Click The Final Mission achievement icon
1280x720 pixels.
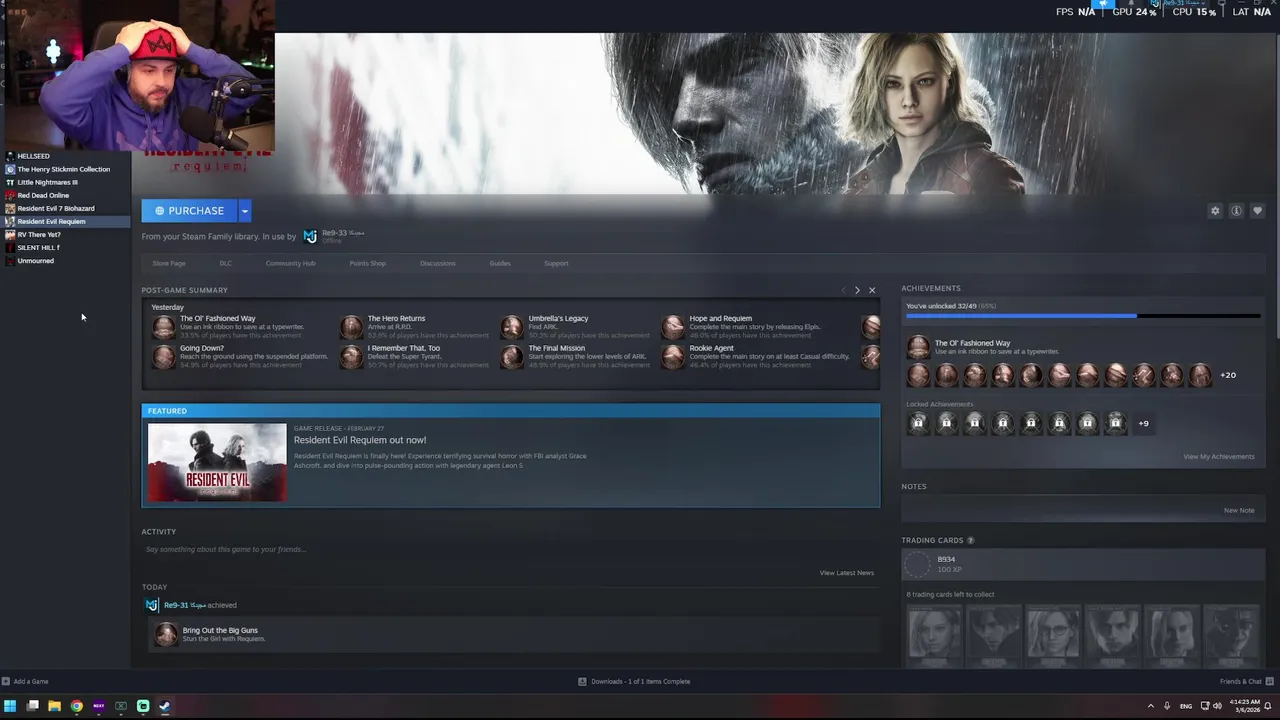[x=512, y=356]
